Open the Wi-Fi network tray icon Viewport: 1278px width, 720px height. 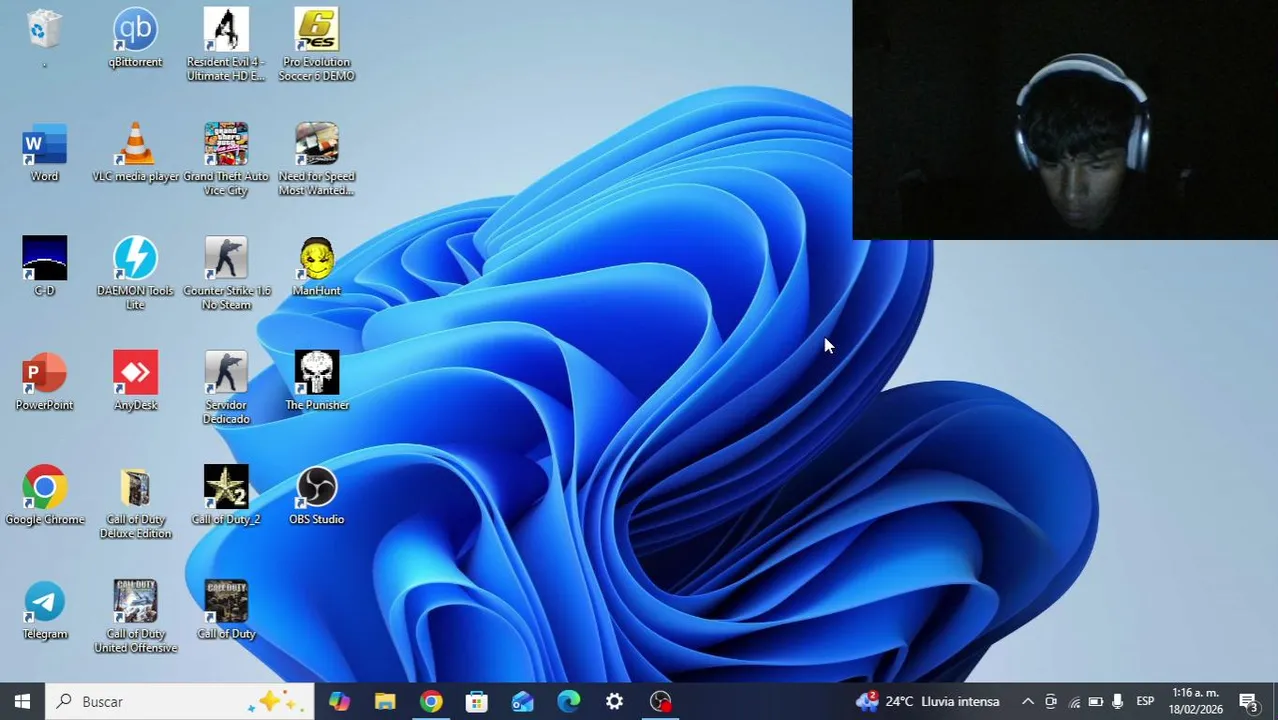pyautogui.click(x=1074, y=701)
